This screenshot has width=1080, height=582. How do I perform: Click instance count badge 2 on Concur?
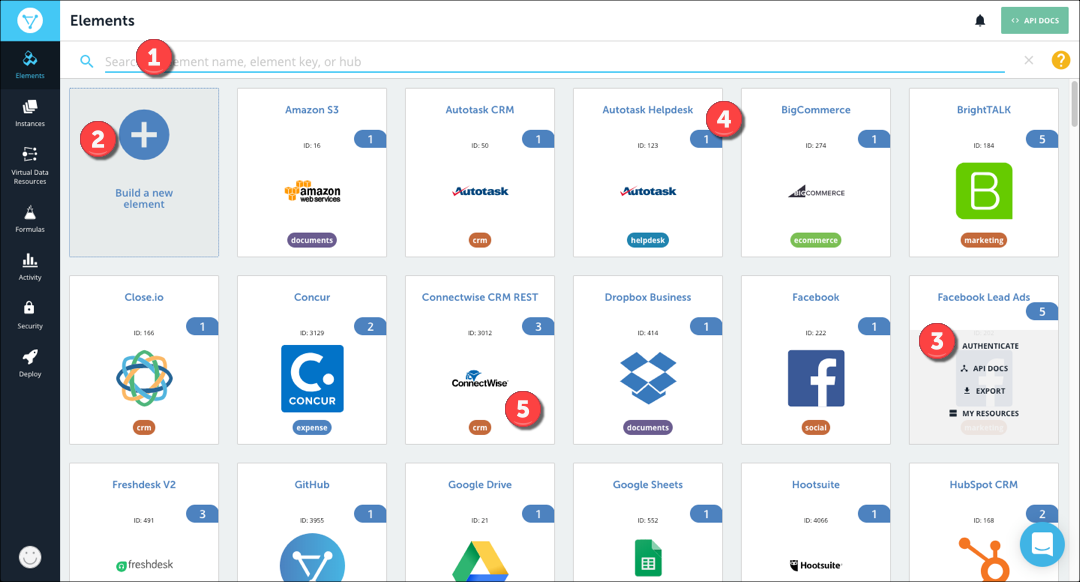coord(371,326)
